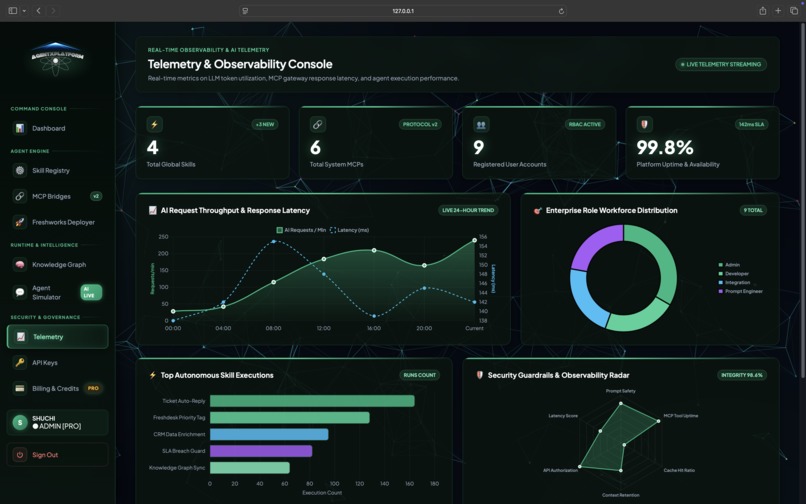Click the SLA Breach Guard purple bar
Viewport: 806px width, 504px height.
[x=261, y=451]
